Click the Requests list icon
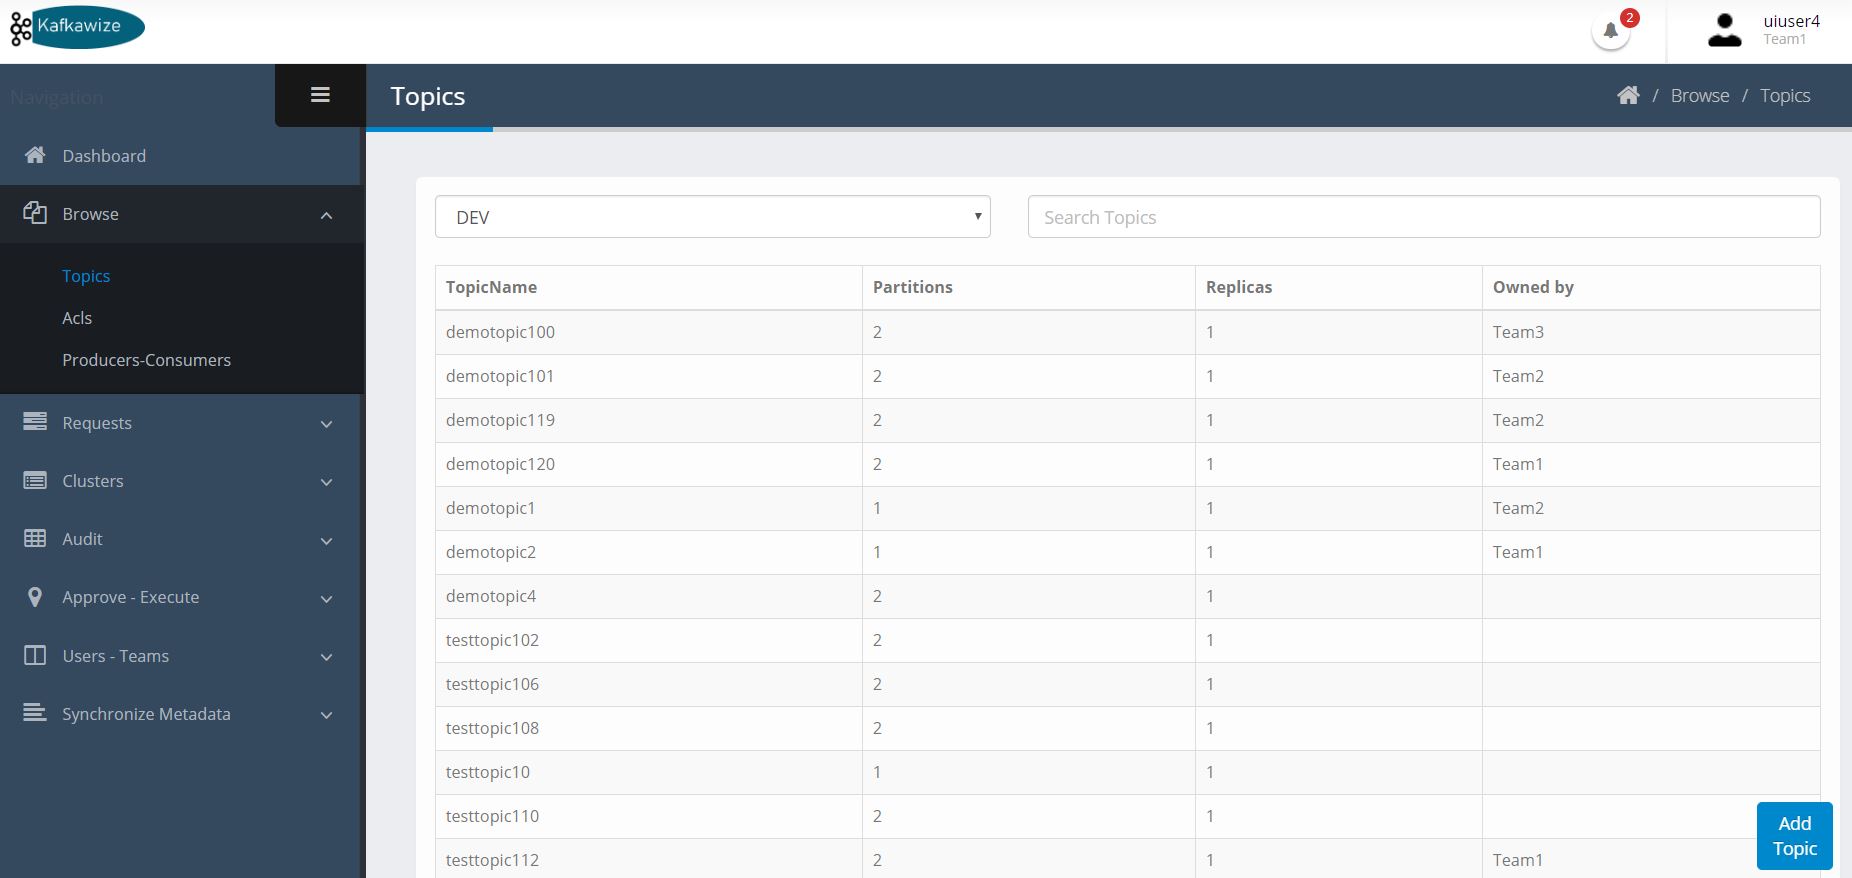The width and height of the screenshot is (1852, 878). coord(35,422)
